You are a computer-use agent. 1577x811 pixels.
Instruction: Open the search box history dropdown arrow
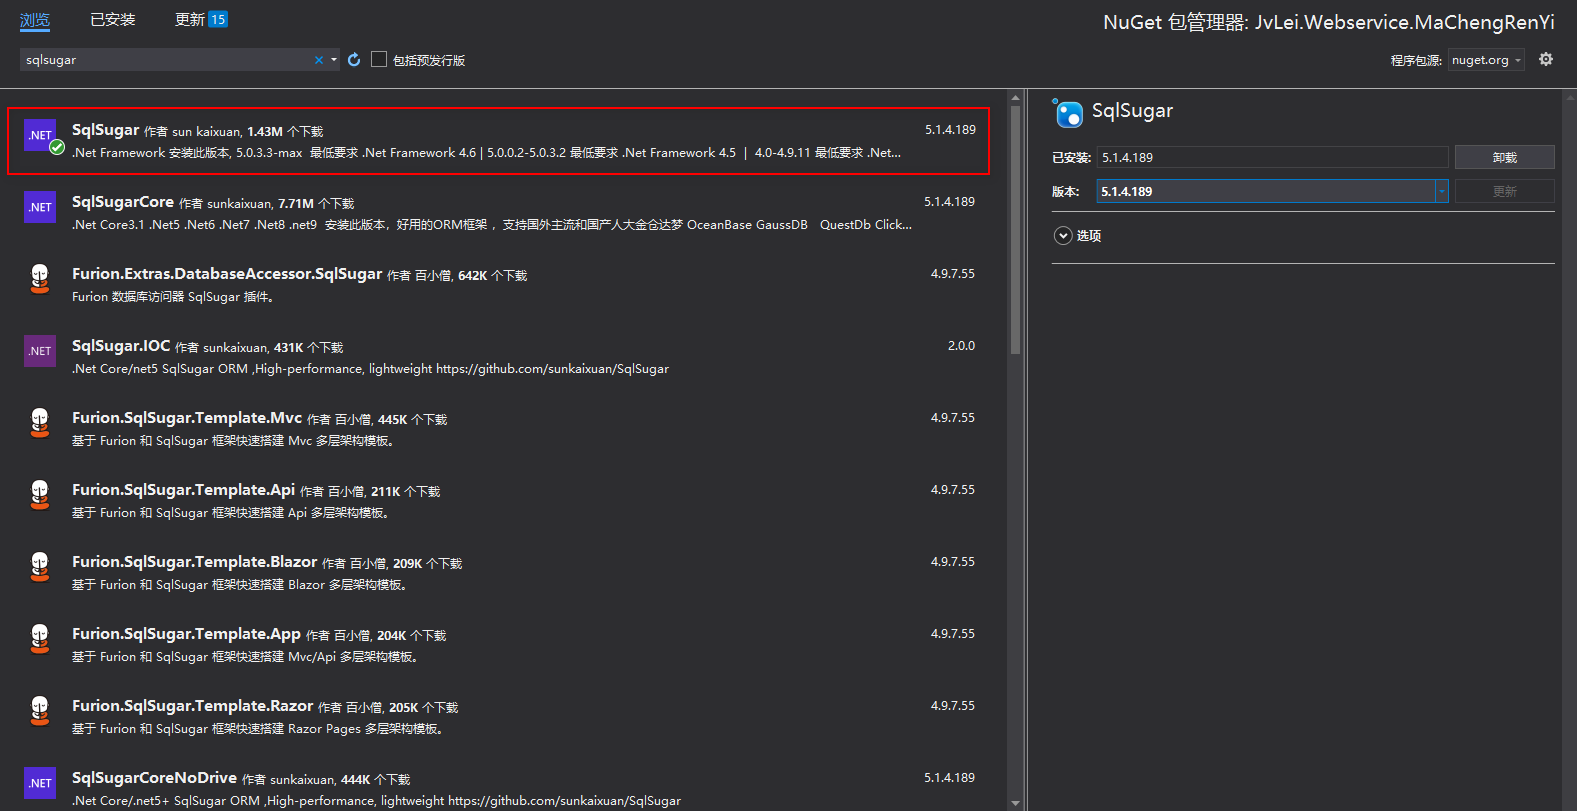[334, 60]
